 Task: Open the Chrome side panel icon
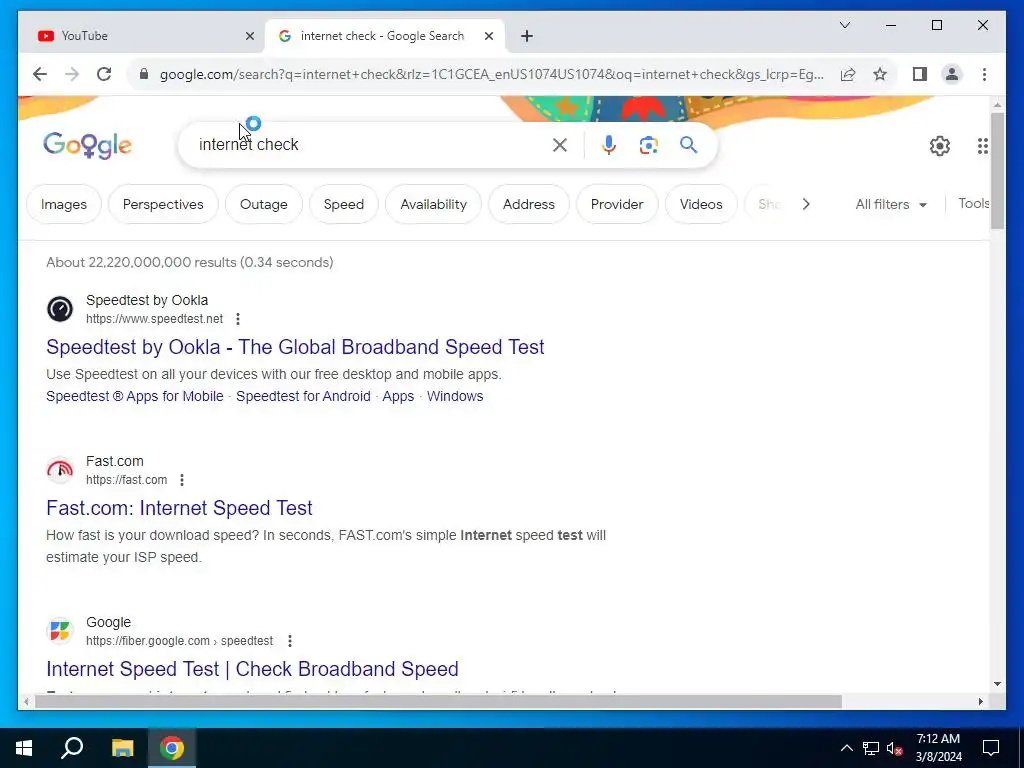920,74
